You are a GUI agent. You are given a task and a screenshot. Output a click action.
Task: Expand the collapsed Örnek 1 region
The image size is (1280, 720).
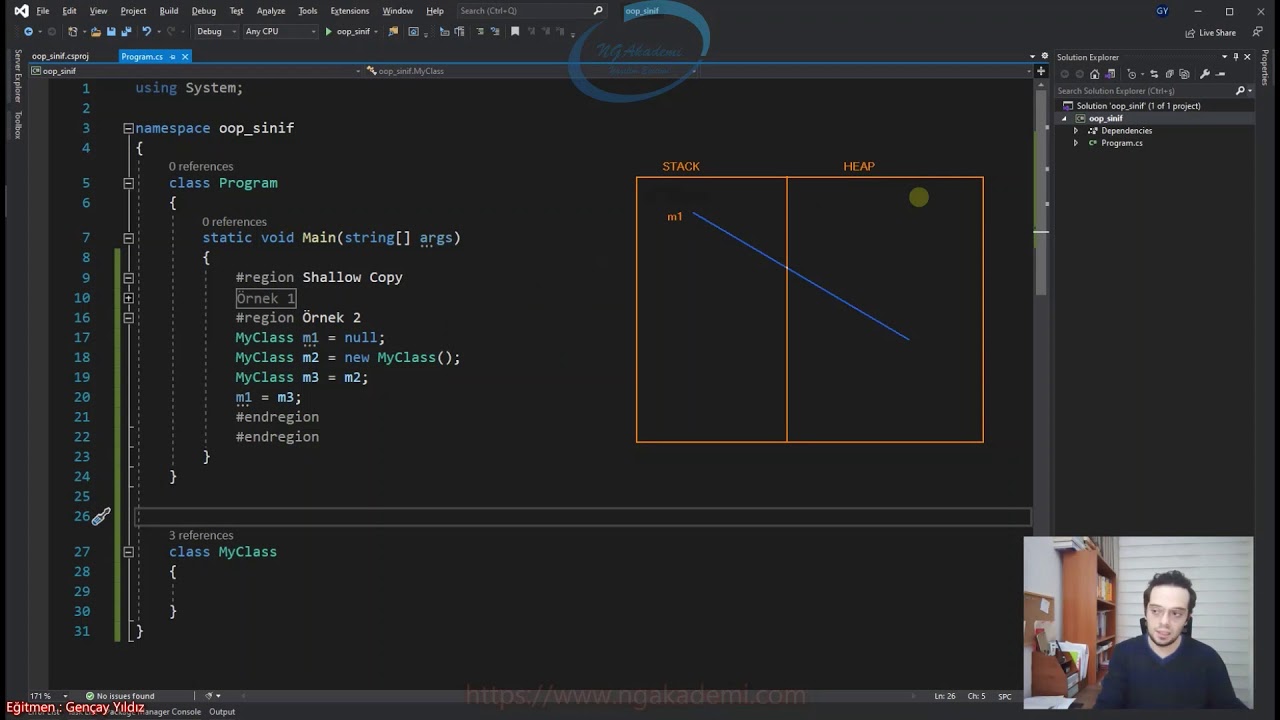click(128, 298)
